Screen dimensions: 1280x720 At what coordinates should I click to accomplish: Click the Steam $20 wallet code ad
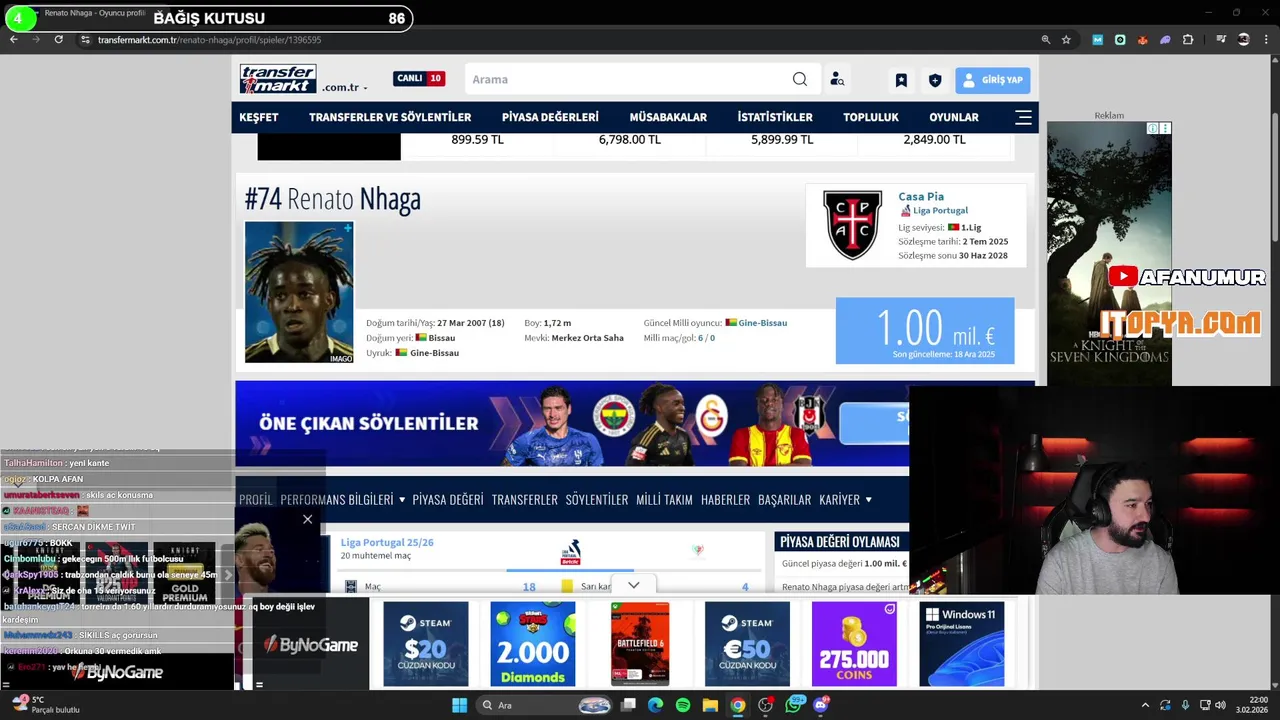point(426,644)
